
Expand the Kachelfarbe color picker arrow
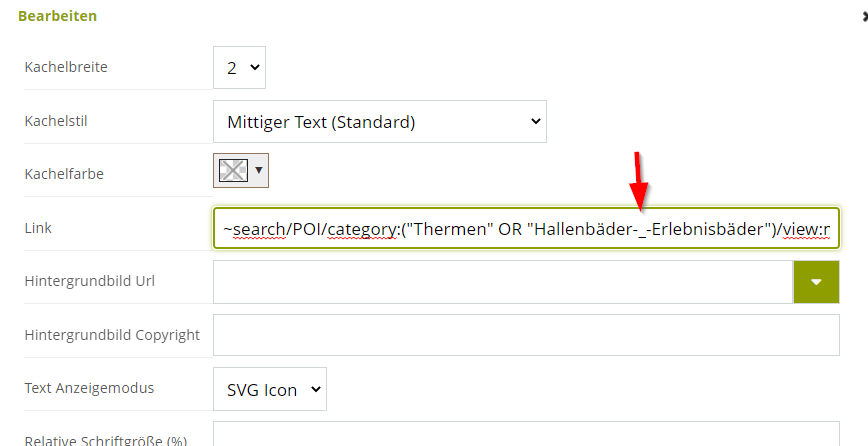point(259,170)
